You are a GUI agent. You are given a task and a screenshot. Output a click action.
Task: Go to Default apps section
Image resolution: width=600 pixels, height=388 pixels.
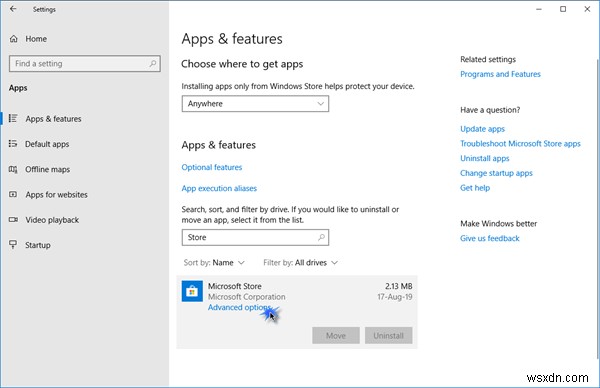pyautogui.click(x=47, y=144)
